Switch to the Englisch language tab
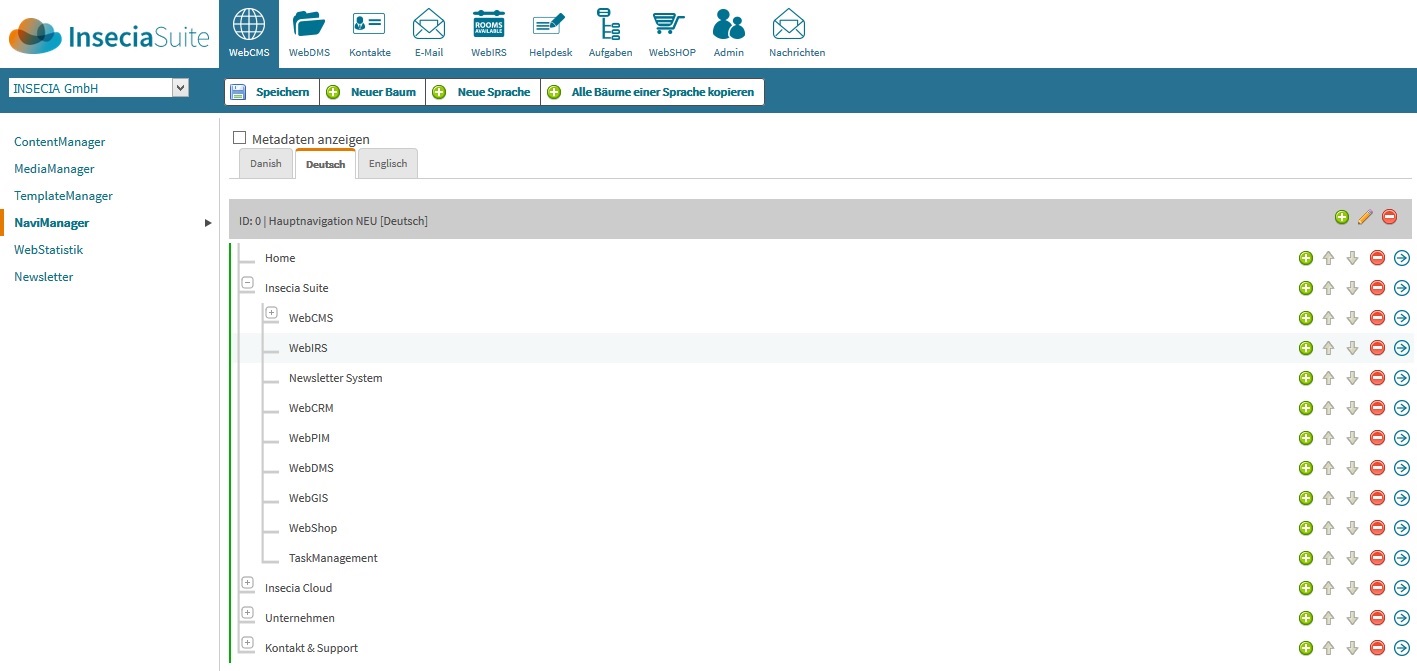1417x671 pixels. 388,164
